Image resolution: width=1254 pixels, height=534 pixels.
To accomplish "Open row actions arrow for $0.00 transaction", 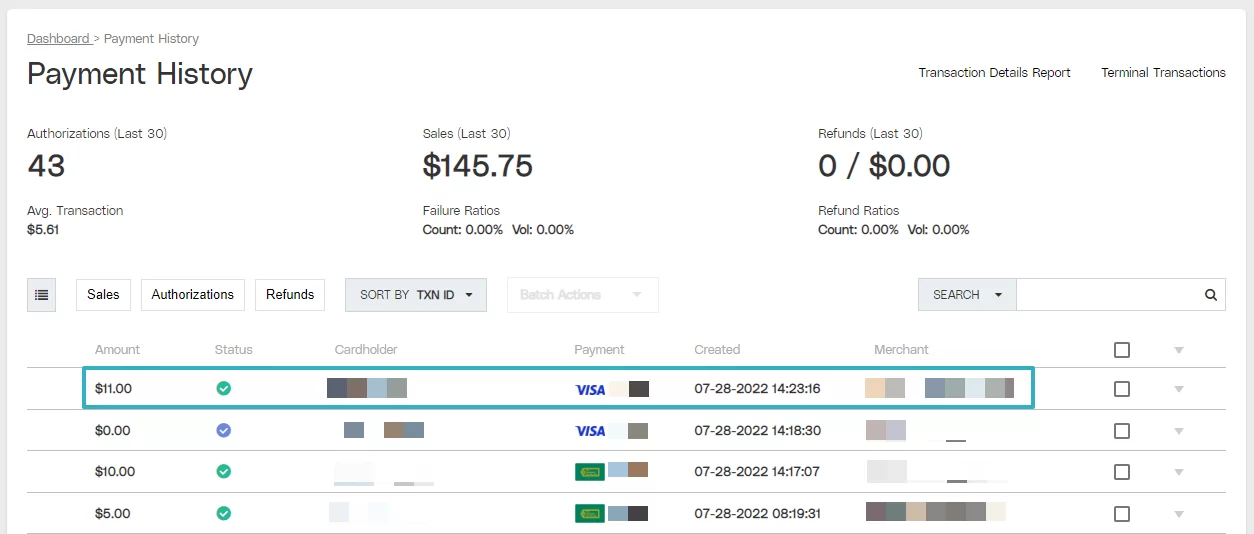I will point(1179,431).
